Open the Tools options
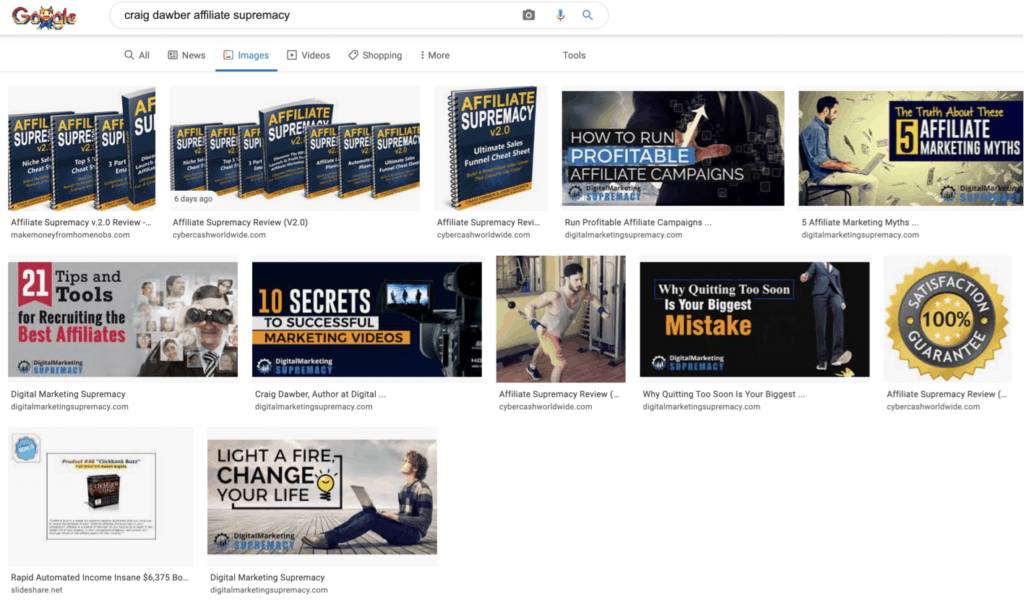The width and height of the screenshot is (1024, 602). 574,55
